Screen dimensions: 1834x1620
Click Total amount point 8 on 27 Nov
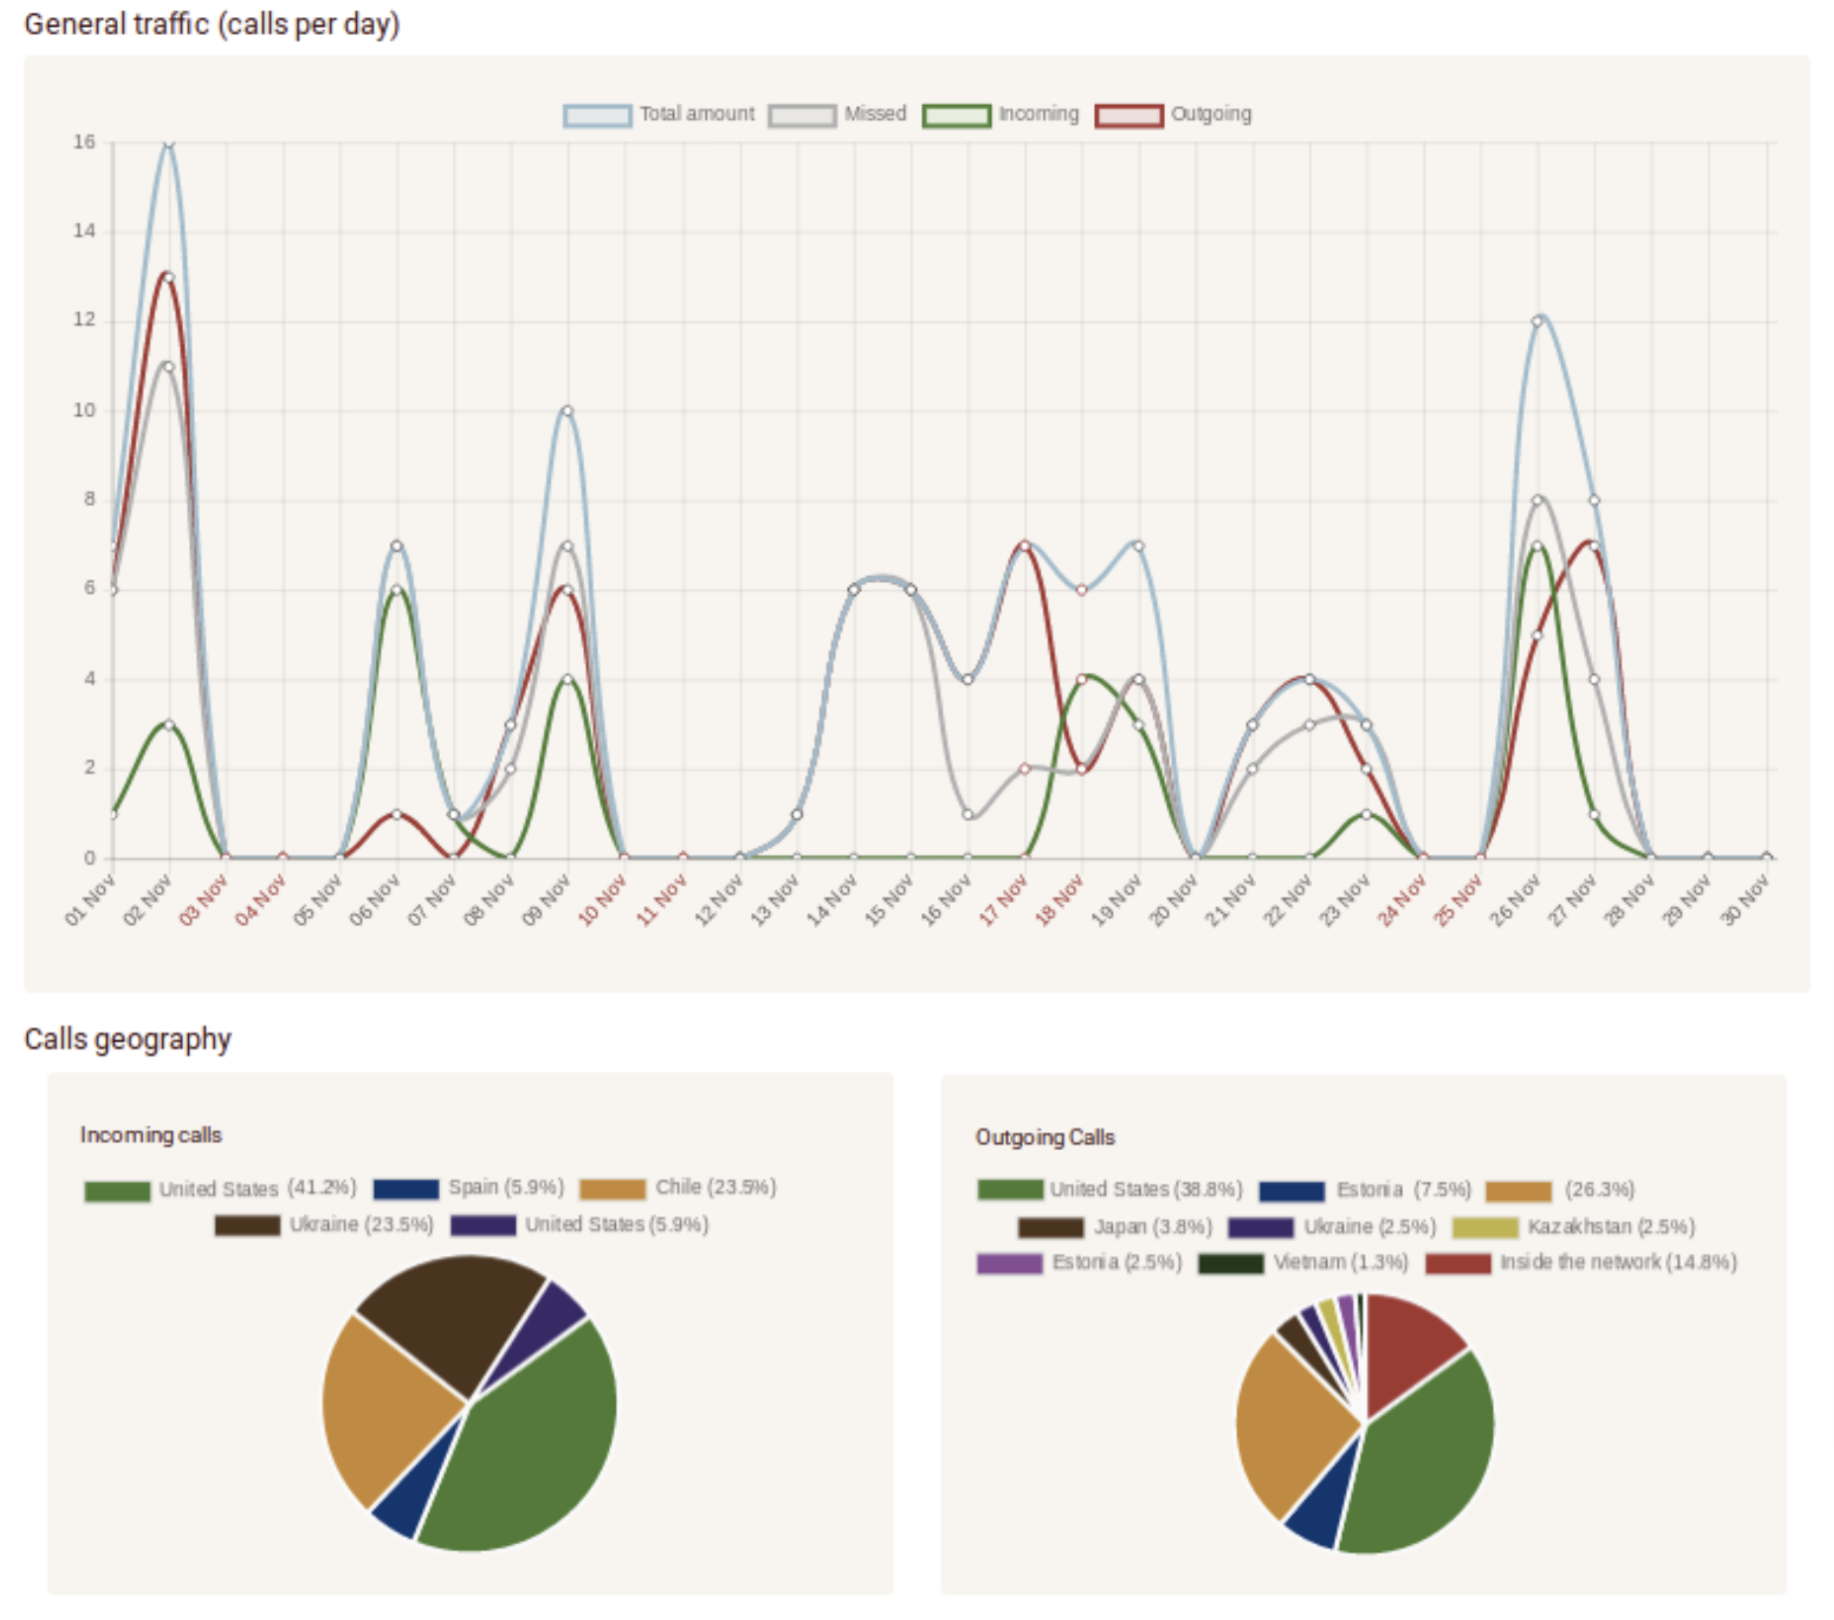coord(1595,501)
